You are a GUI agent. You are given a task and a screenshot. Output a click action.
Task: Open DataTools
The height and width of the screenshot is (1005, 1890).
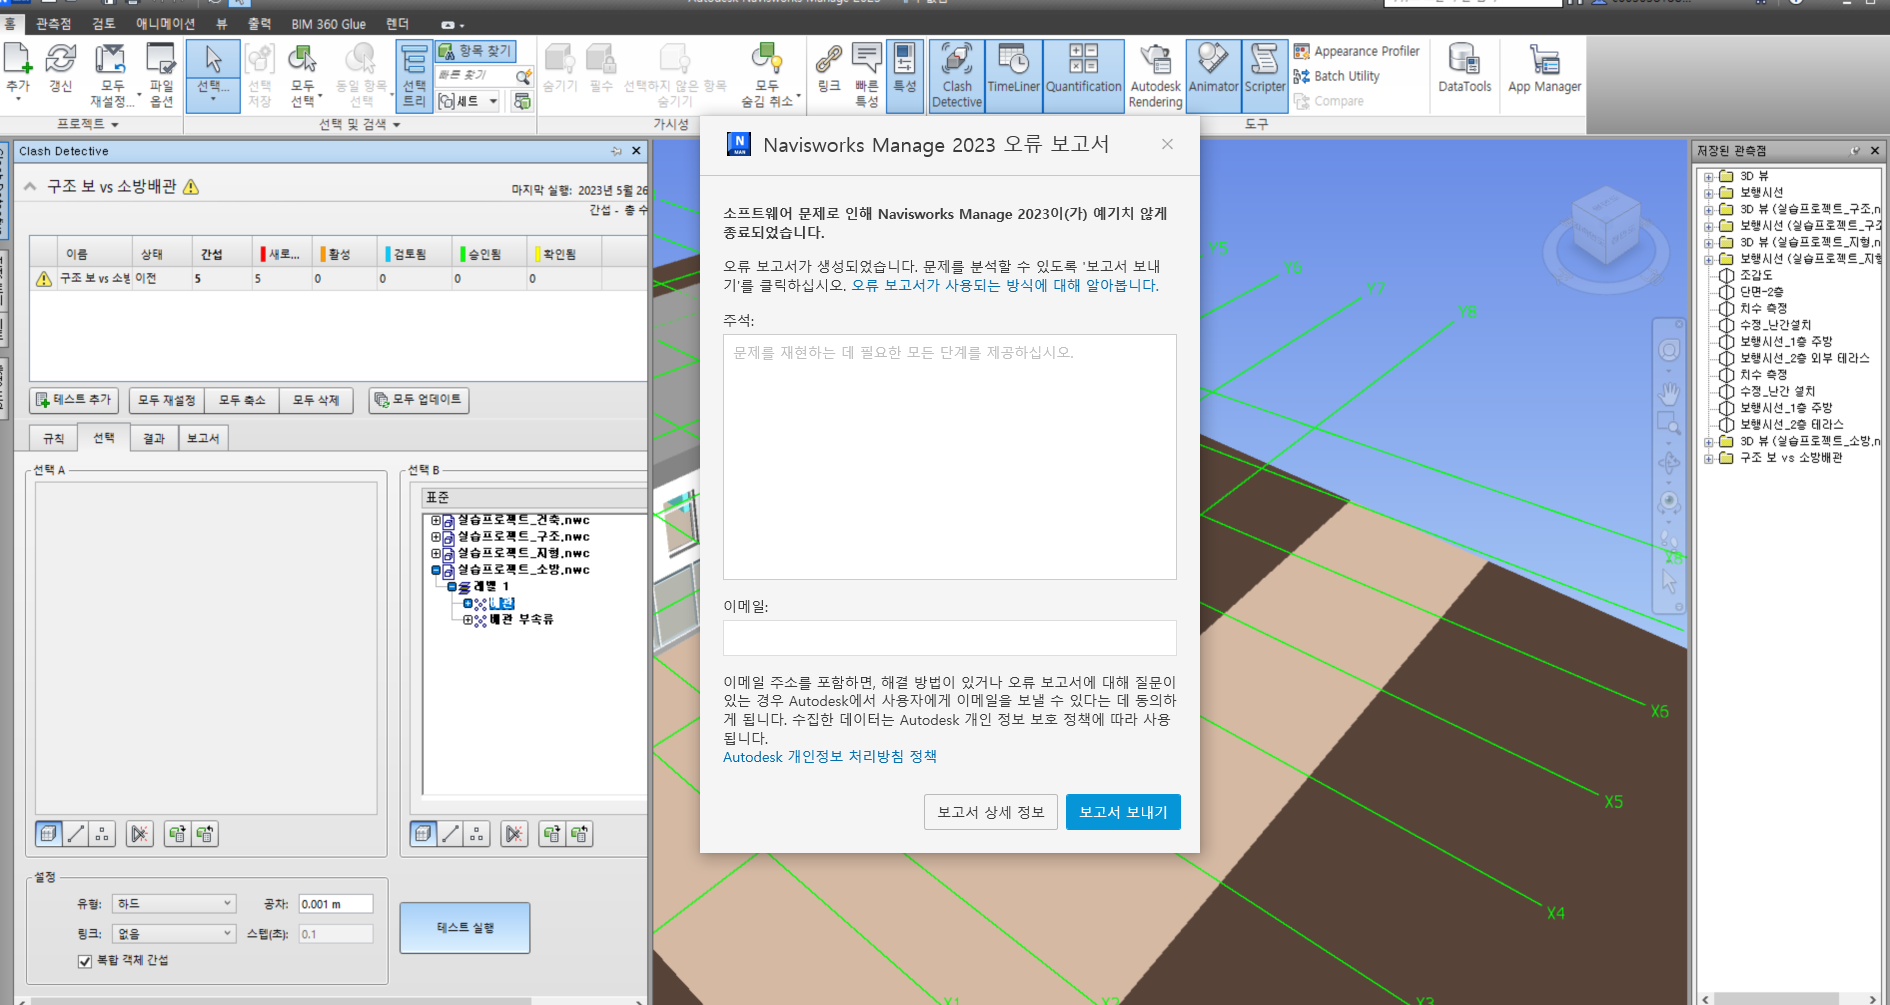pos(1464,69)
